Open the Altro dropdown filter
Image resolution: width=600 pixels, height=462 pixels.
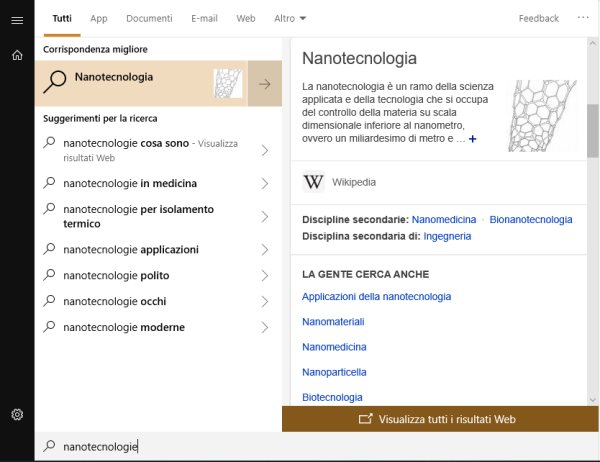tap(290, 18)
